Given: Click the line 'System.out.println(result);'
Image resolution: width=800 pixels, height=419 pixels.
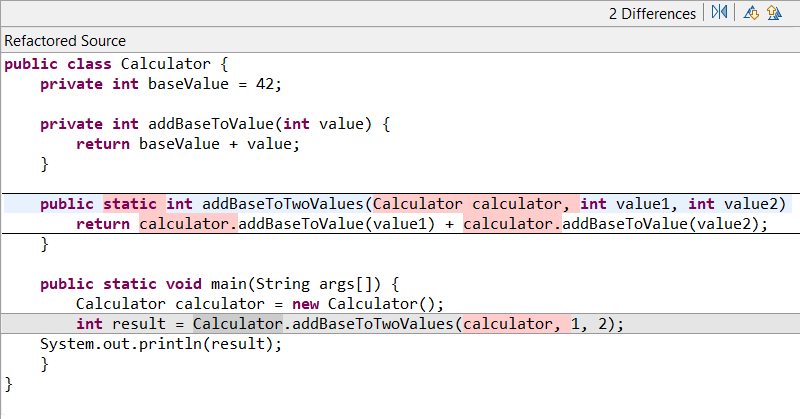Looking at the screenshot, I should pos(161,344).
